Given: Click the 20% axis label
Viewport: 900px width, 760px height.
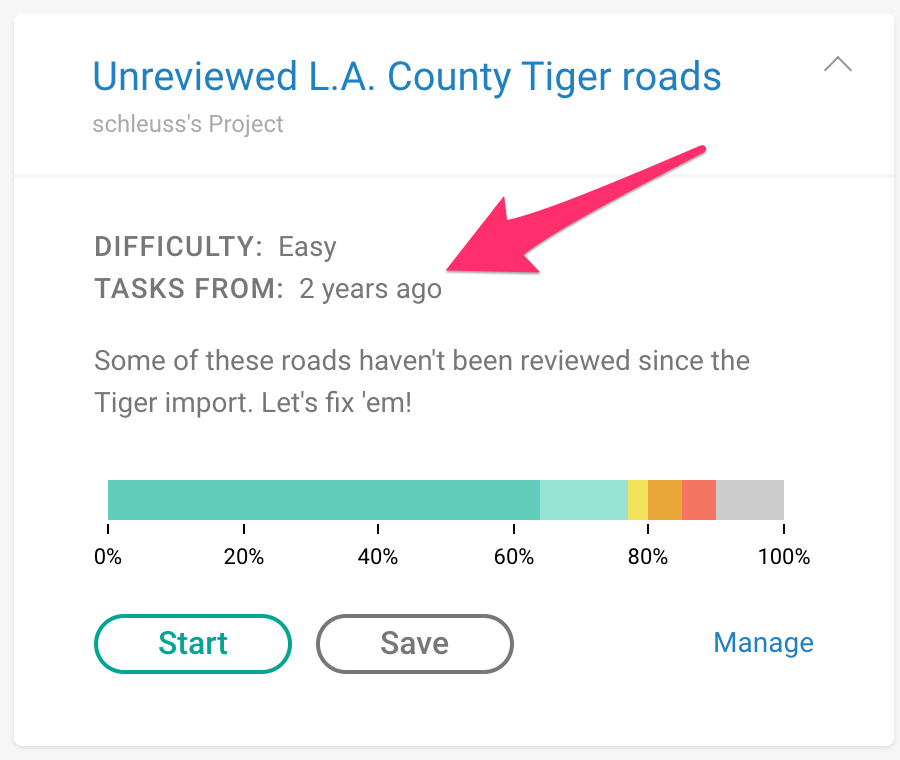Looking at the screenshot, I should pyautogui.click(x=243, y=556).
